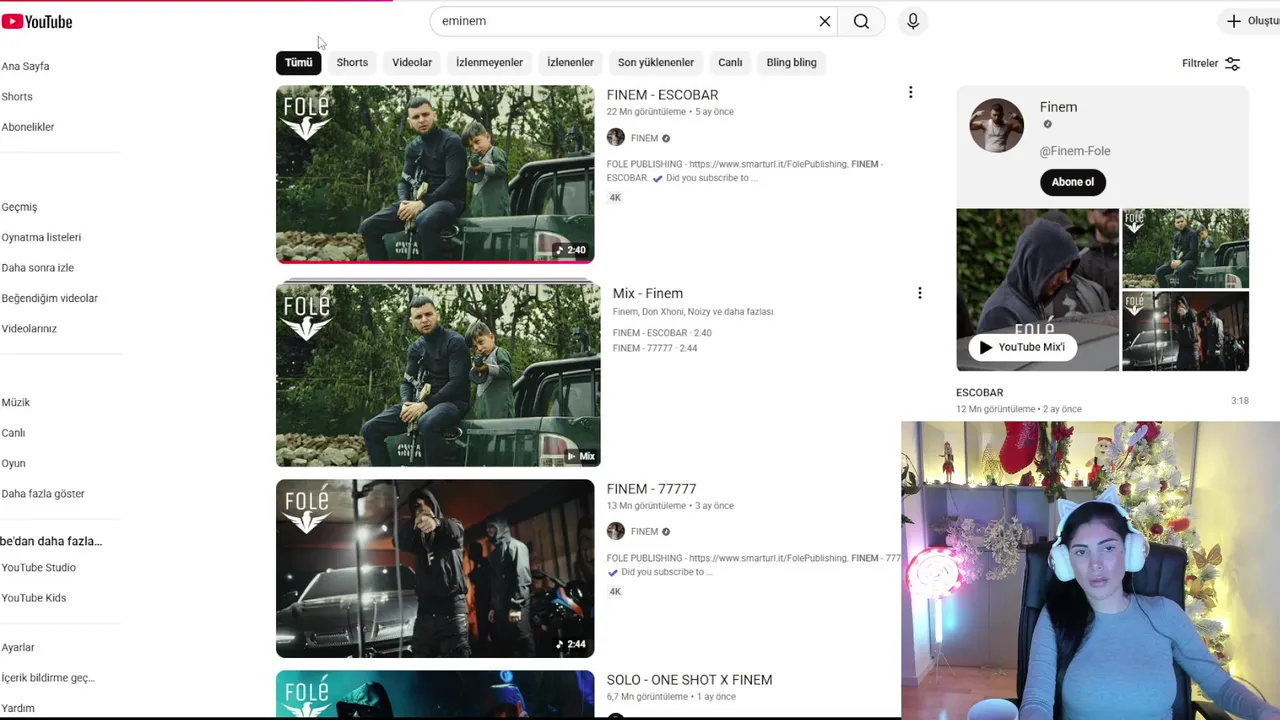Open the Filtreler filter options
The image size is (1280, 720).
(1211, 63)
